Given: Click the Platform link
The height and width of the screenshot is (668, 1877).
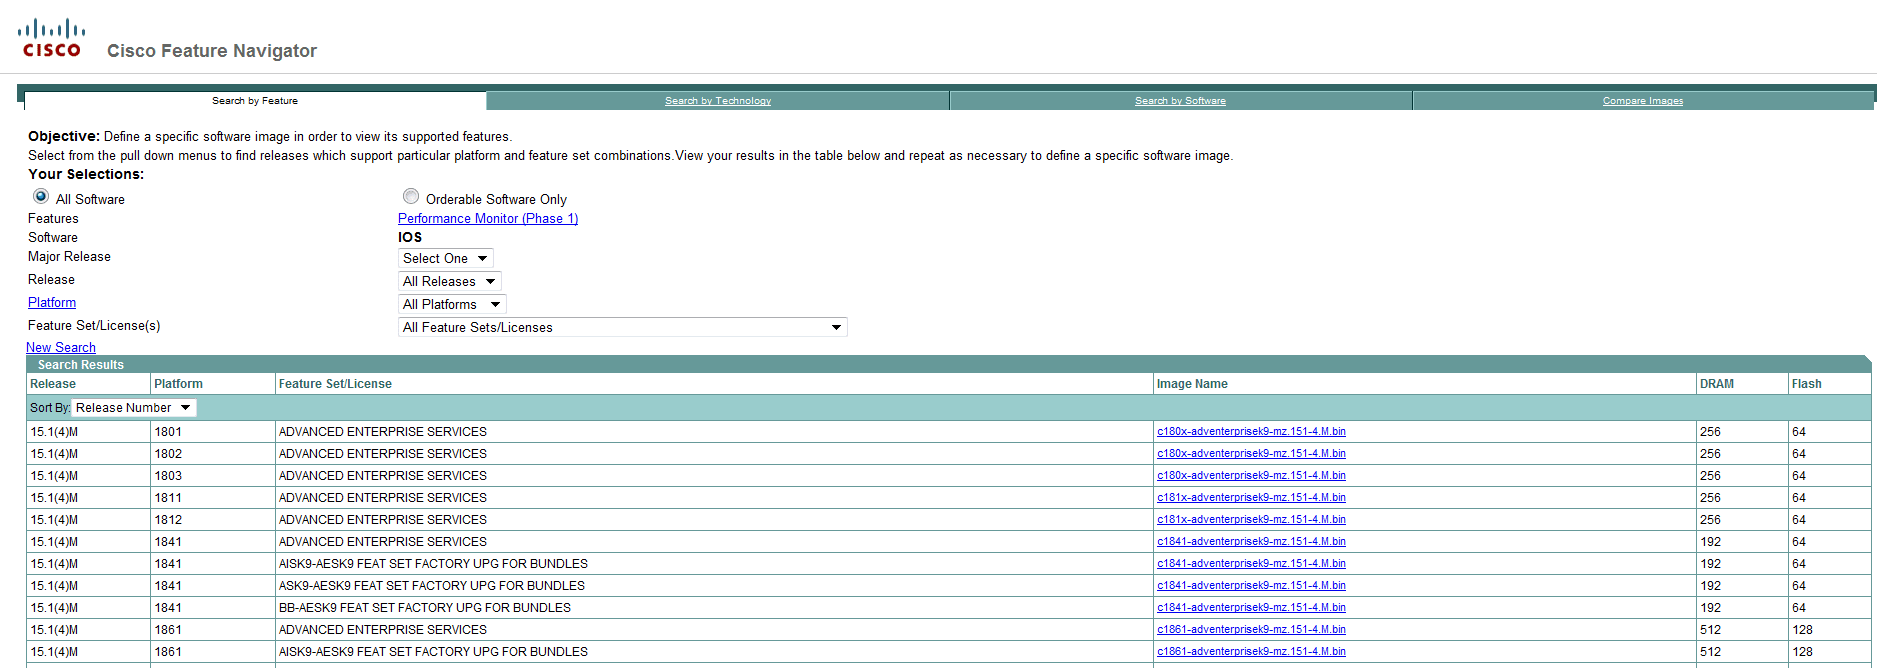Looking at the screenshot, I should coord(52,302).
